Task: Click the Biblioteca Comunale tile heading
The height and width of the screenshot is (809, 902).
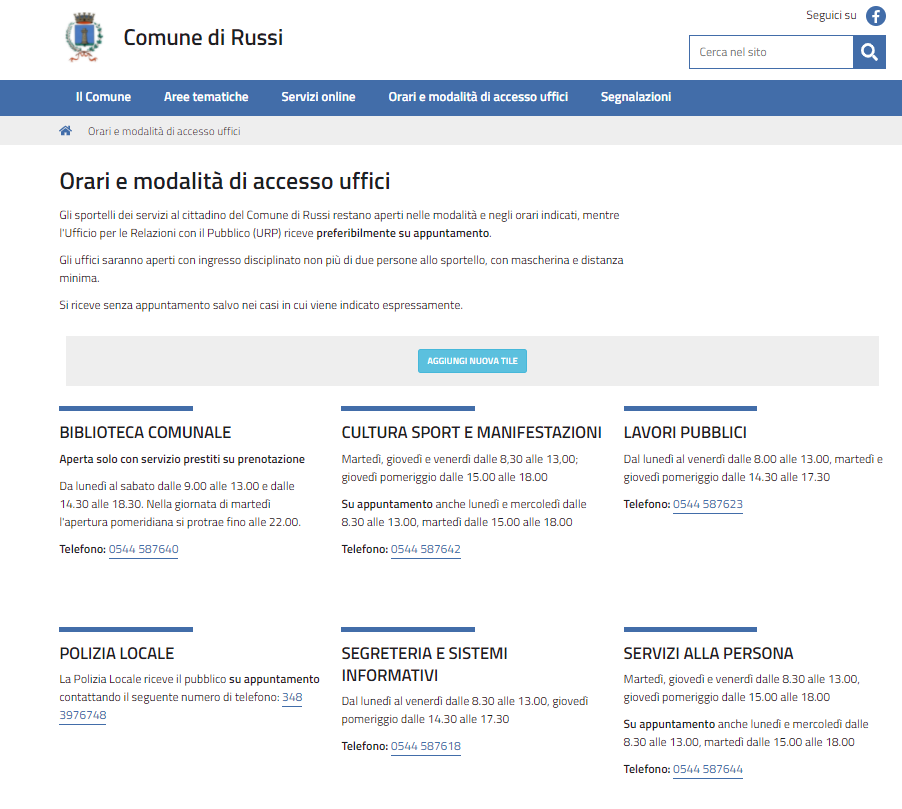Action: tap(145, 433)
